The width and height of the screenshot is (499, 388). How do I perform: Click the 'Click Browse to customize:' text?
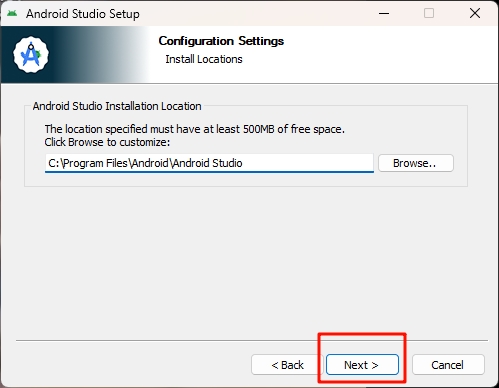point(107,142)
